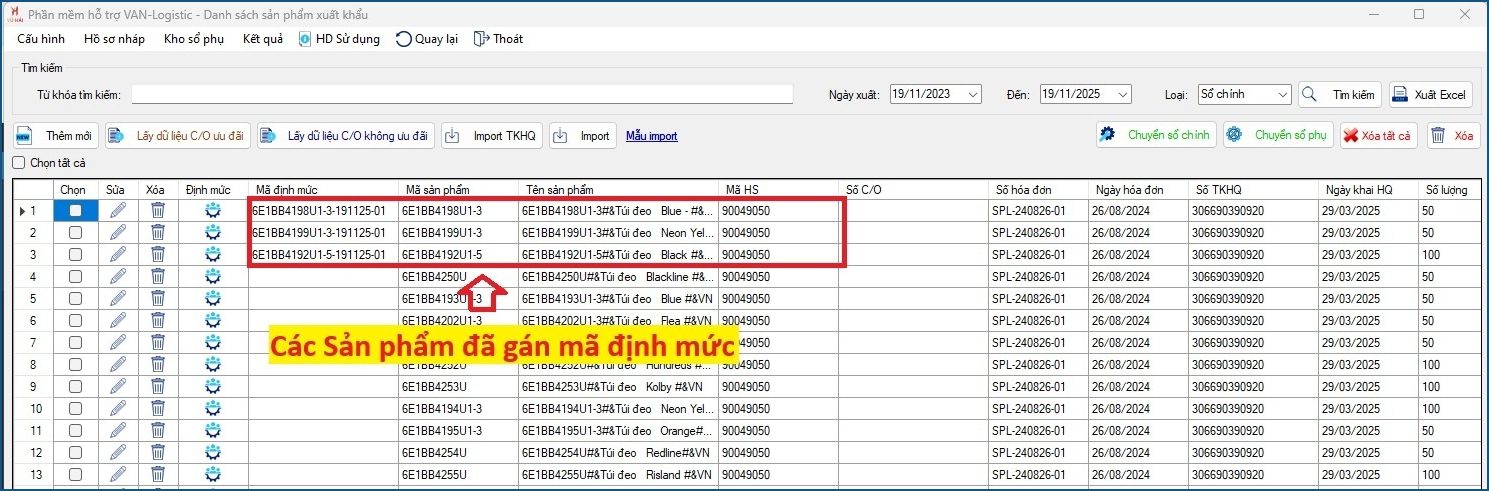Viewport: 1489px width, 491px height.
Task: Open Định mức gear icon in row 12
Action: coord(212,453)
